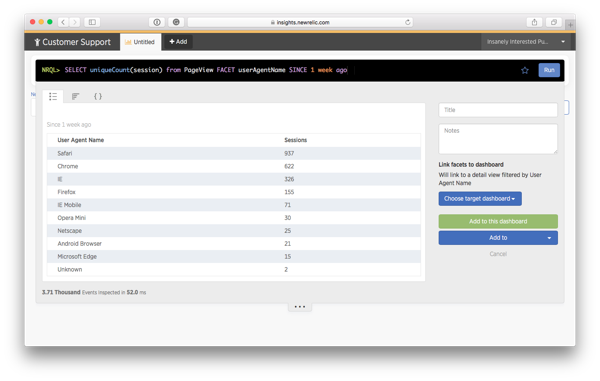Switch to the table list view icon
600x381 pixels.
pyautogui.click(x=53, y=96)
